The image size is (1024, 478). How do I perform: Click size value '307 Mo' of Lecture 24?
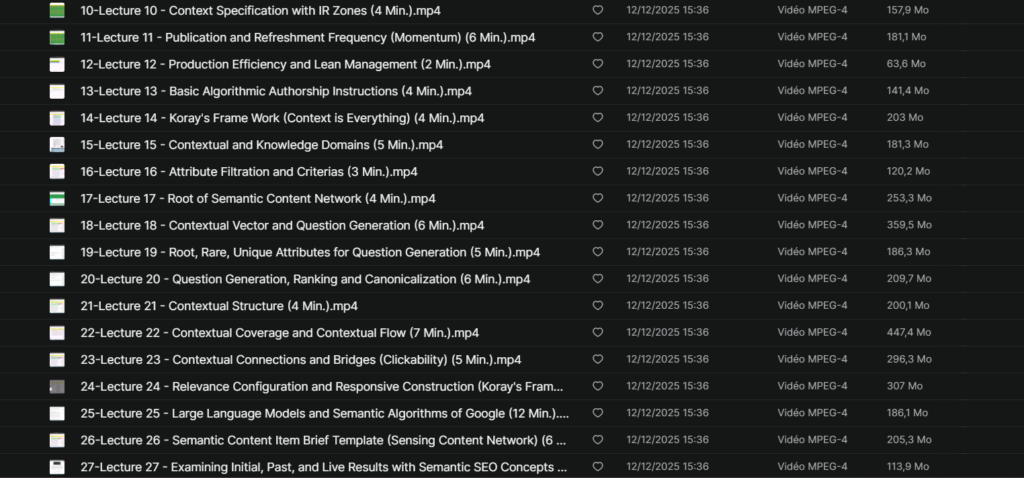tap(904, 386)
